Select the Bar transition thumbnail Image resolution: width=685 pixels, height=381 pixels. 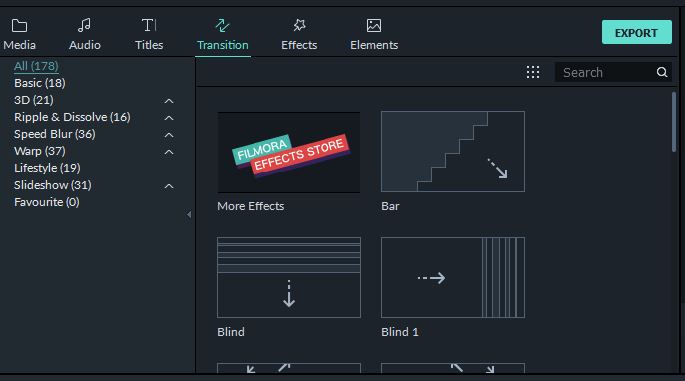coord(453,151)
